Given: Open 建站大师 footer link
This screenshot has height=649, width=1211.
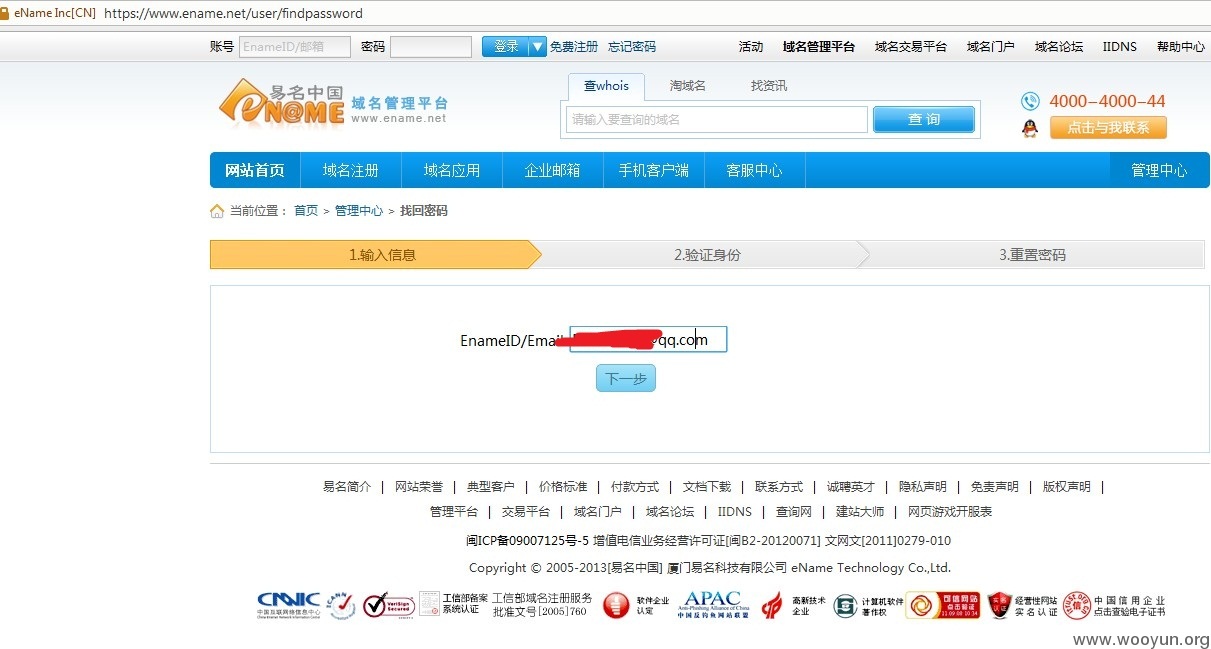Looking at the screenshot, I should 860,512.
